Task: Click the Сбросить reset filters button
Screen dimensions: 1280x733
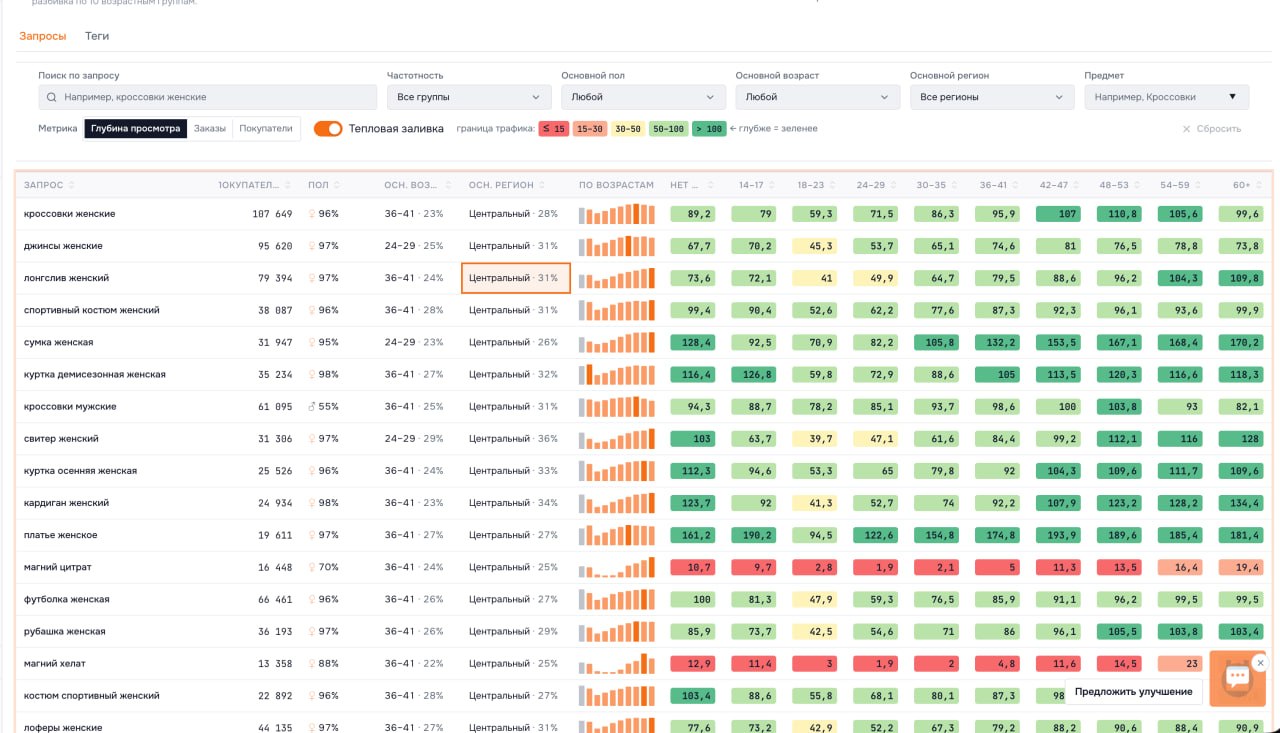Action: (x=1212, y=129)
